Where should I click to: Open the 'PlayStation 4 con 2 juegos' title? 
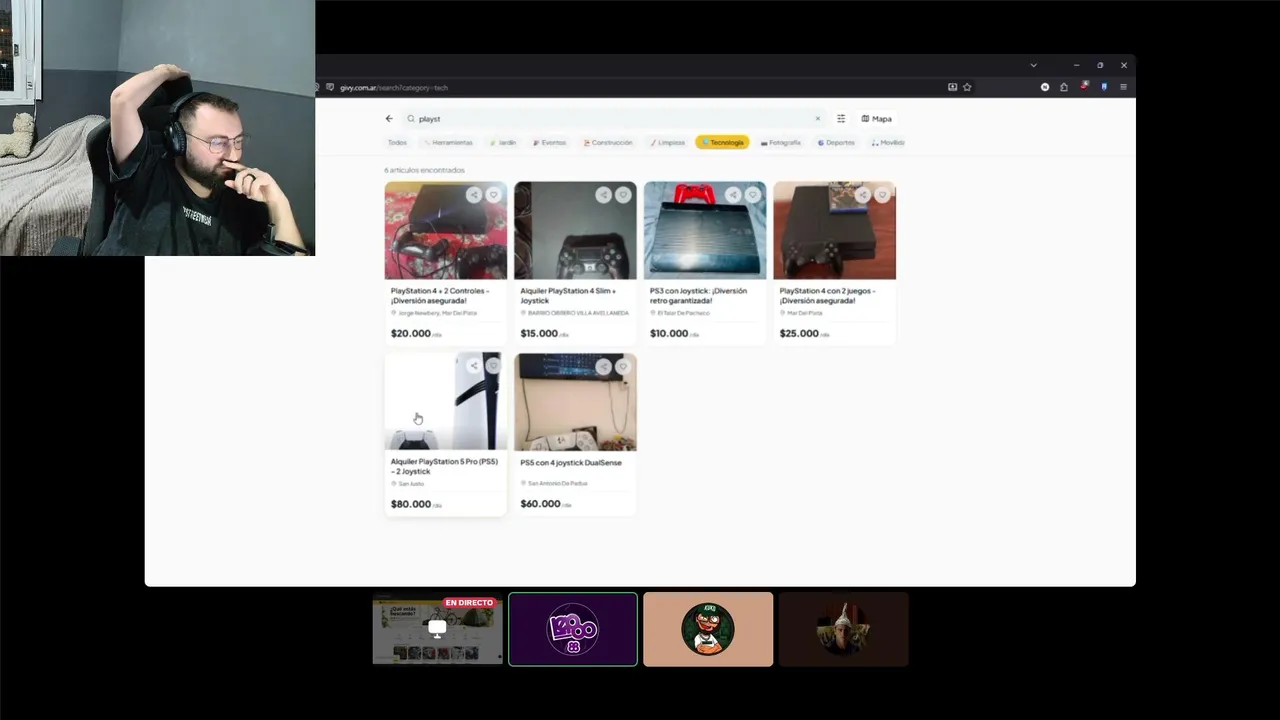click(x=827, y=295)
